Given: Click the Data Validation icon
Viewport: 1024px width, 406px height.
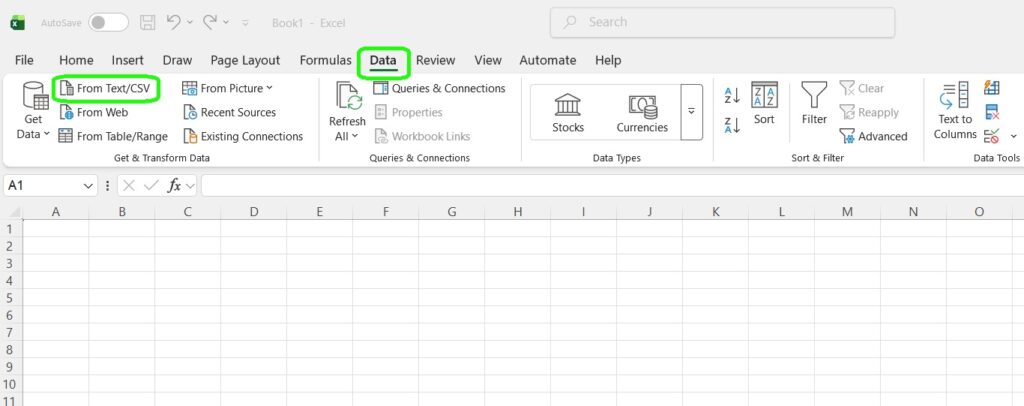Looking at the screenshot, I should click(x=992, y=136).
